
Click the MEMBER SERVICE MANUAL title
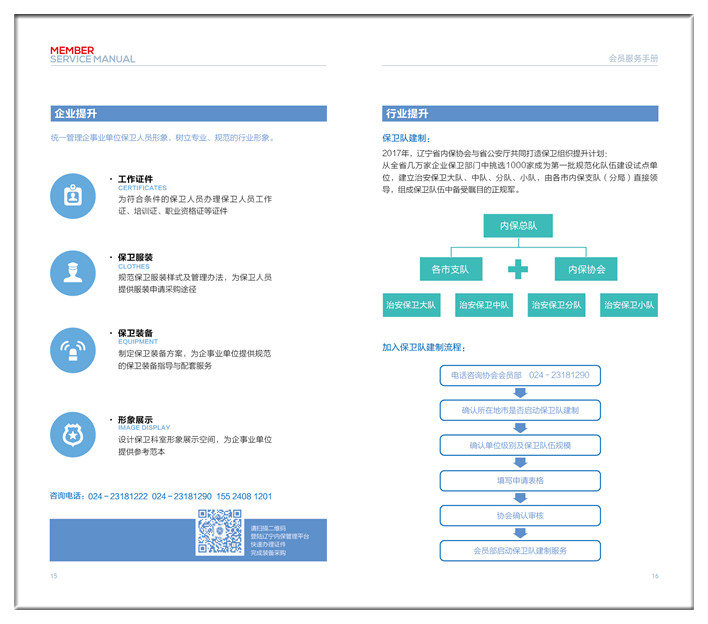point(92,55)
